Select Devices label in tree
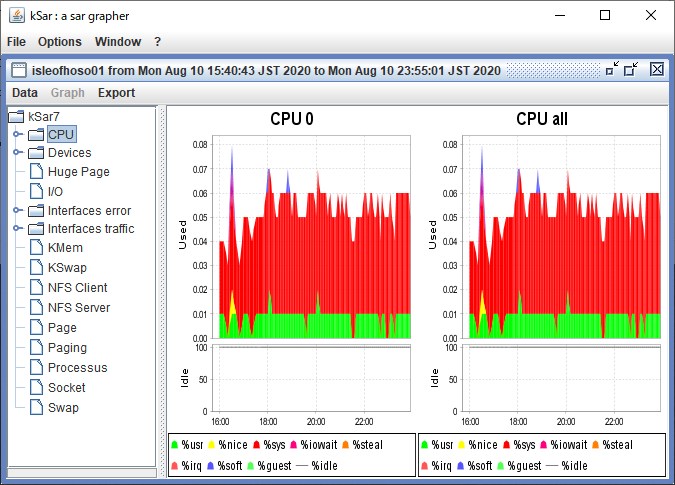675x485 pixels. tap(69, 153)
